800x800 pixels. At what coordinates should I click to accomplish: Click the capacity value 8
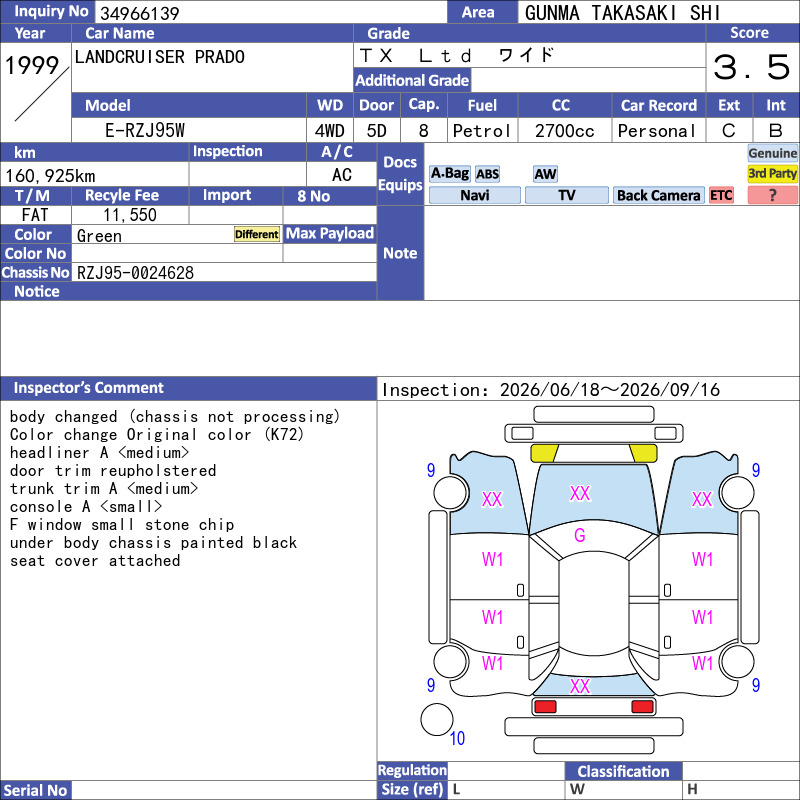pos(423,131)
